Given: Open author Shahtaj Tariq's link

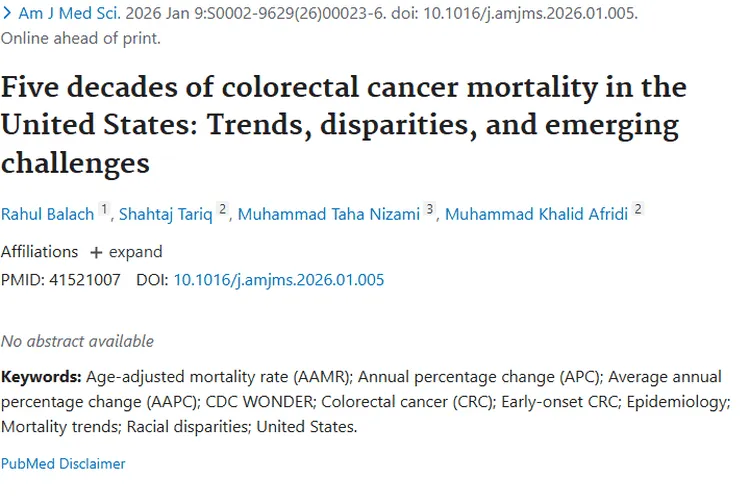Looking at the screenshot, I should pyautogui.click(x=166, y=214).
